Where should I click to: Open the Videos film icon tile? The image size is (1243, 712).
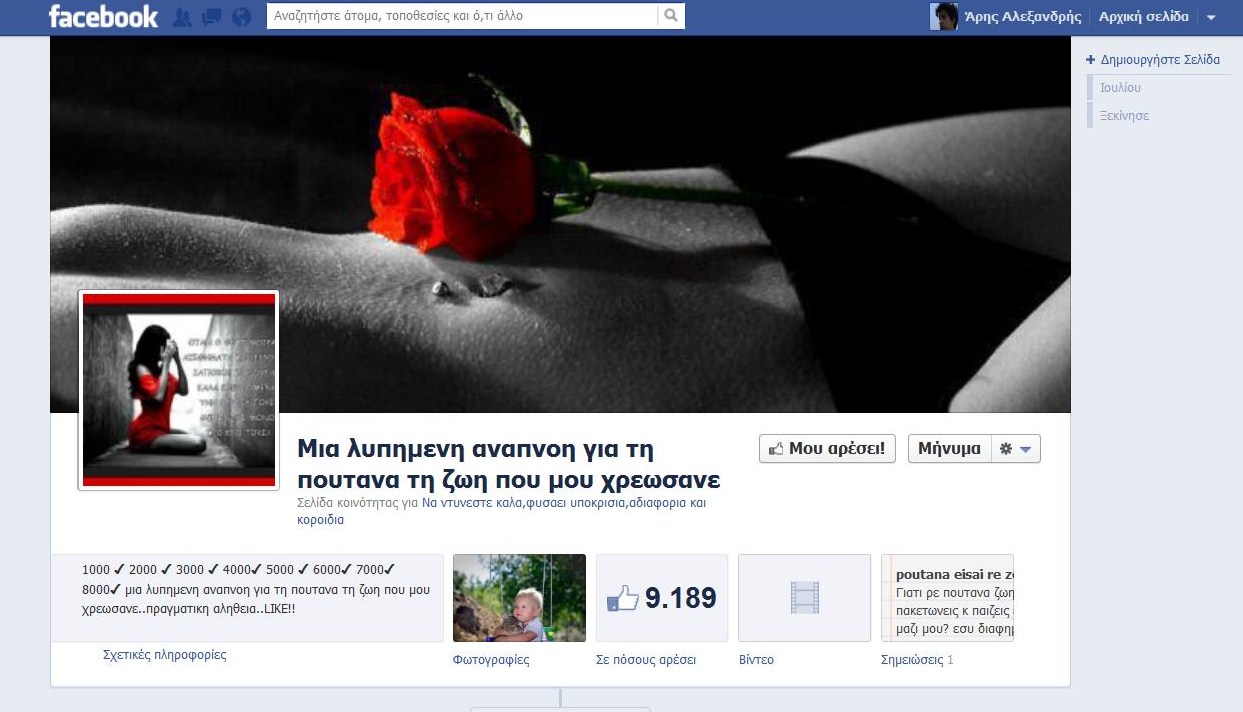[804, 598]
